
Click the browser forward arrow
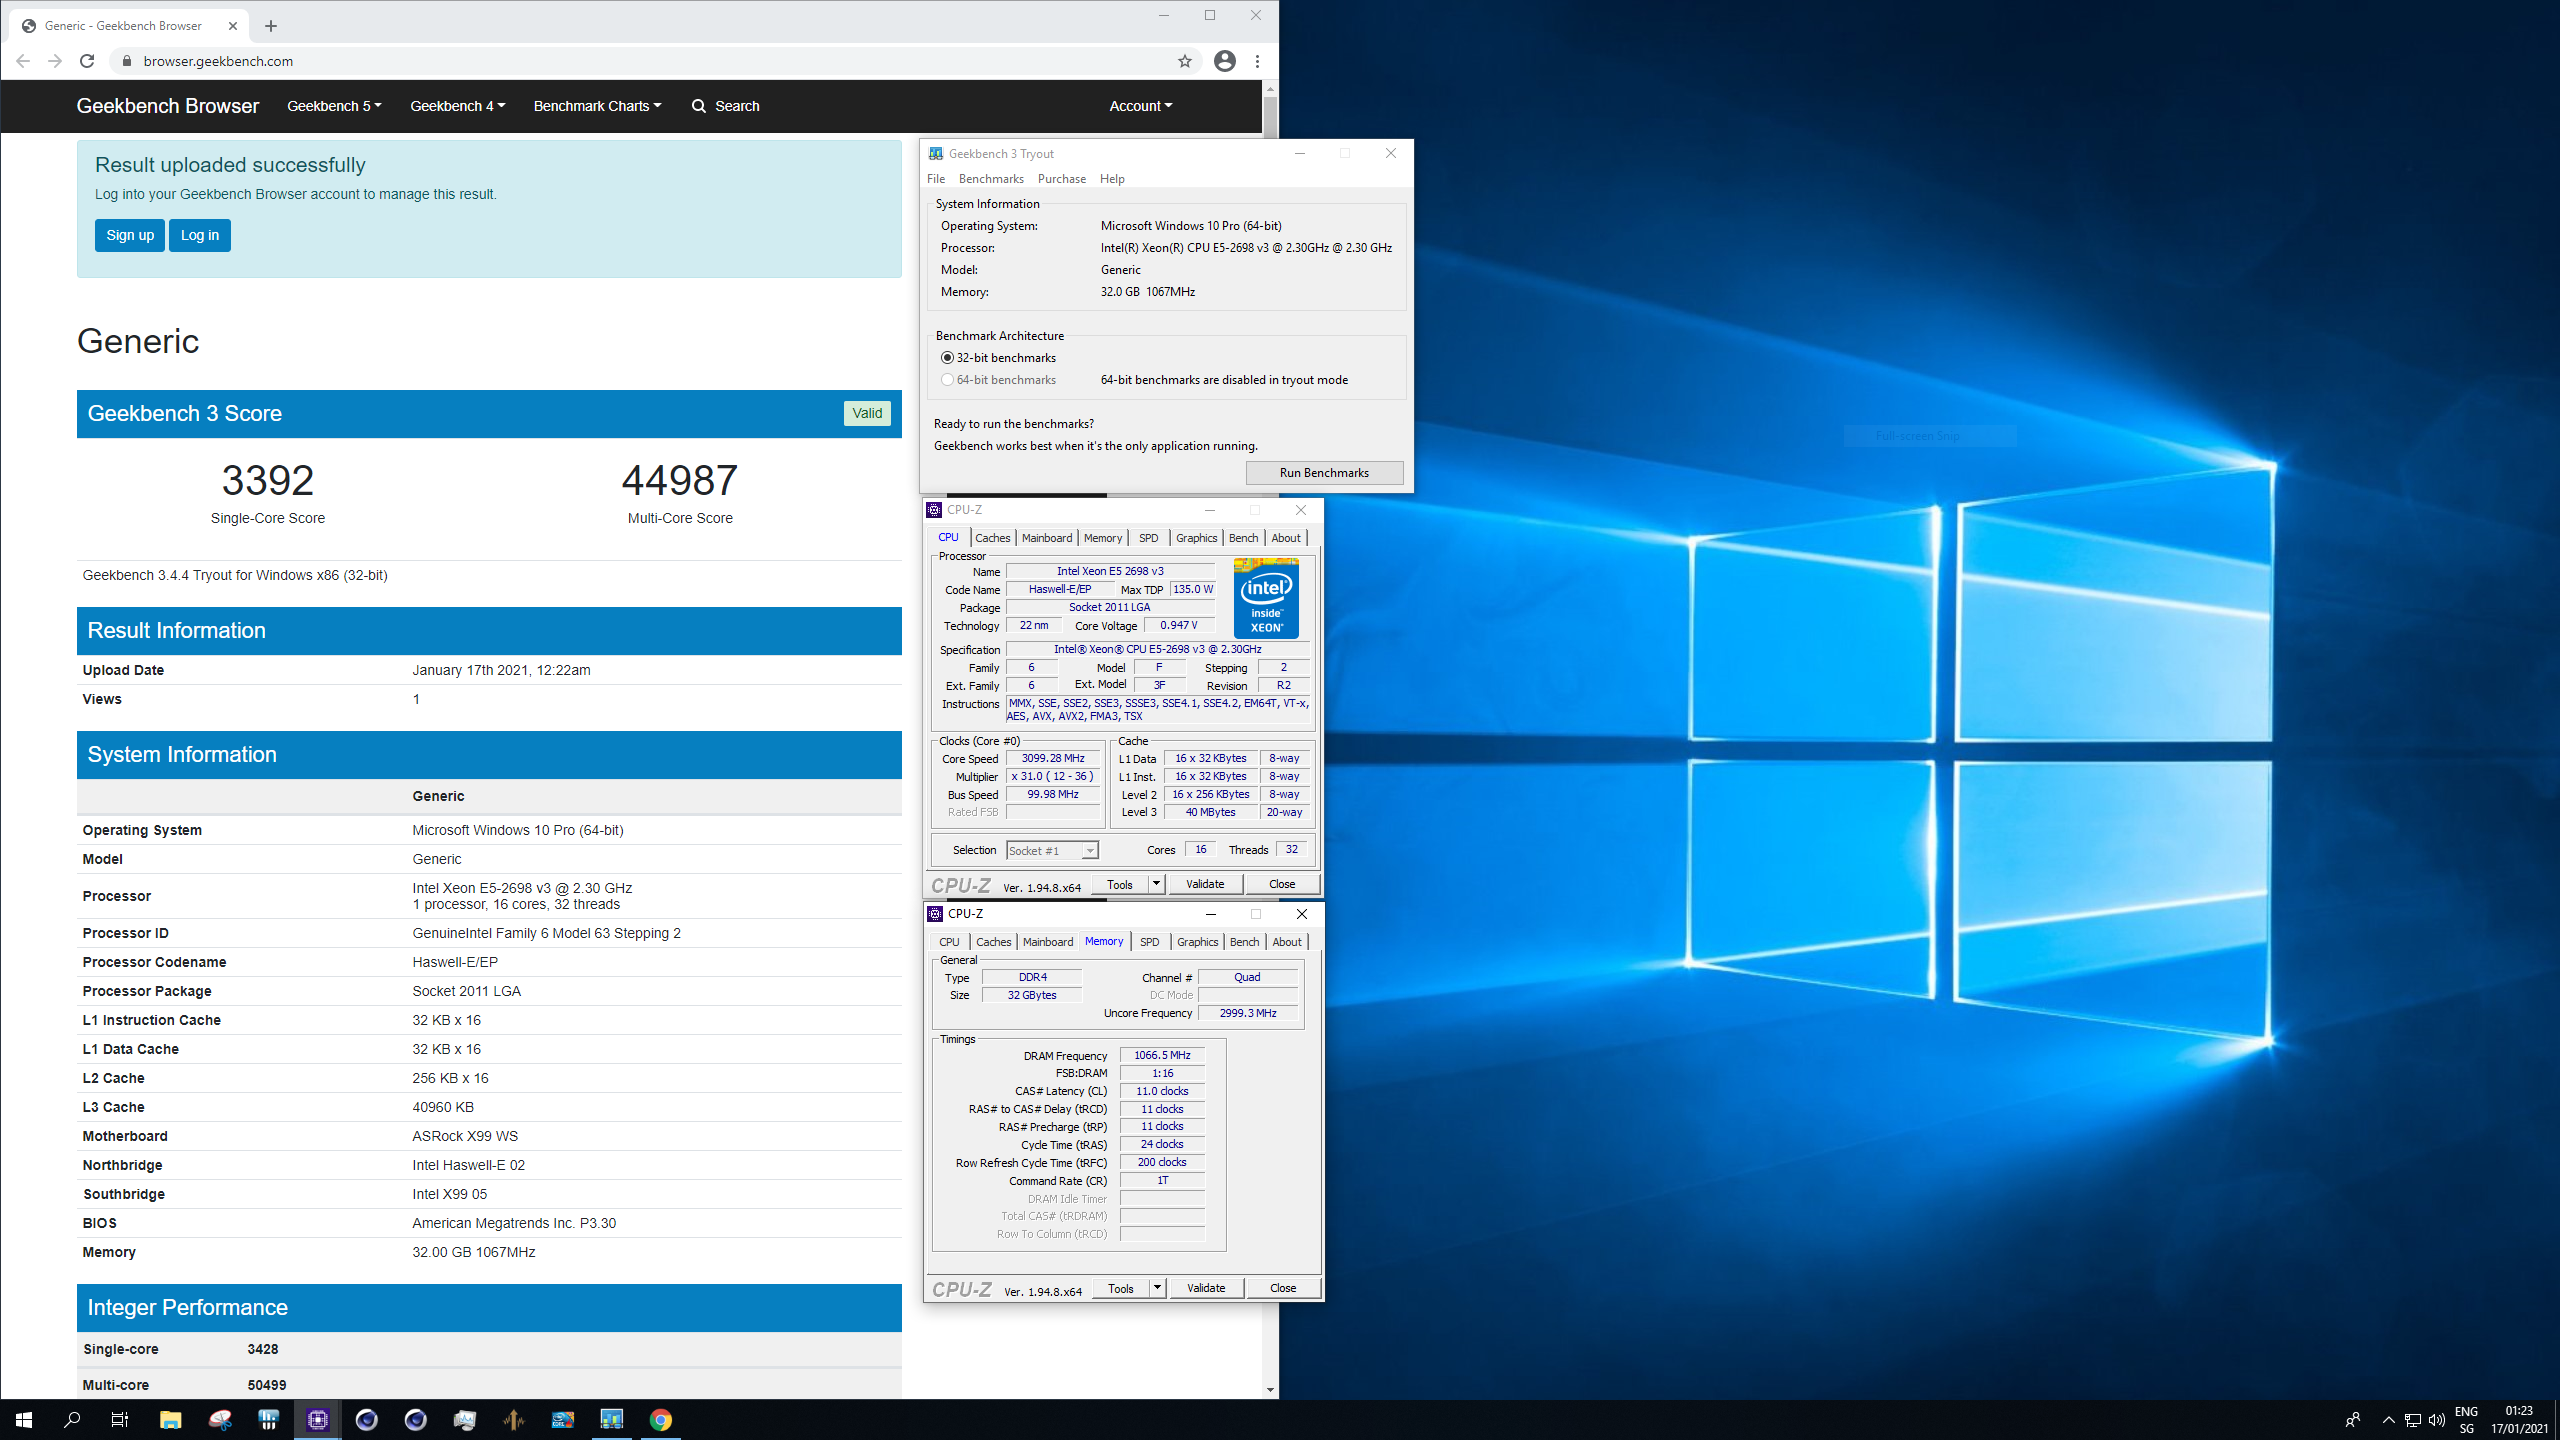(x=55, y=61)
